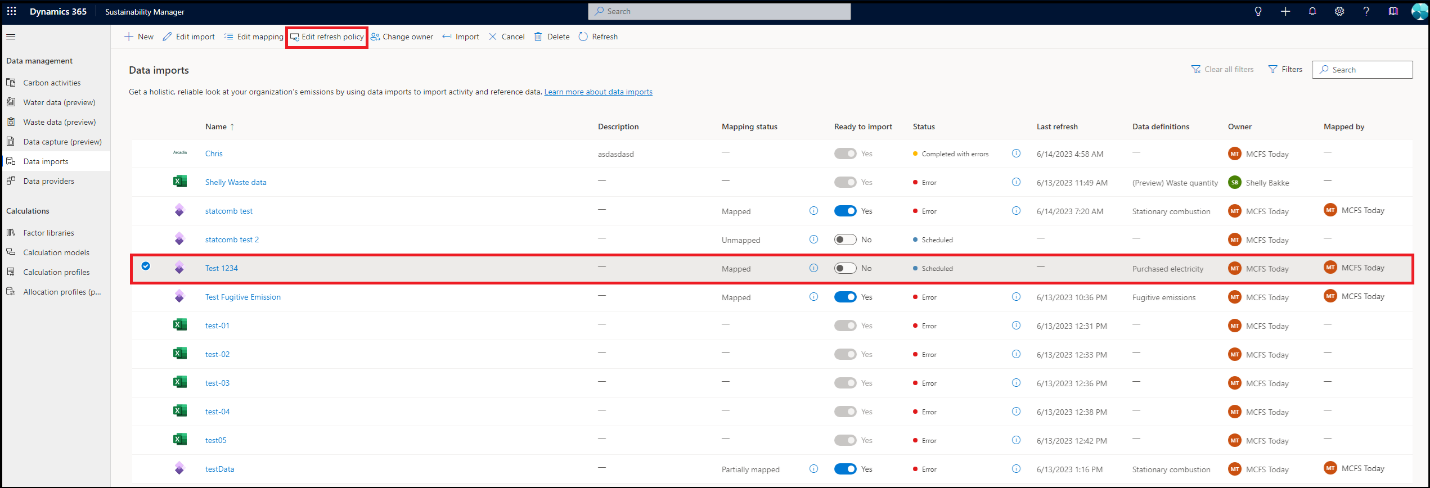The height and width of the screenshot is (488, 1430).
Task: Click the status info icon in test-01 row
Action: click(1016, 326)
